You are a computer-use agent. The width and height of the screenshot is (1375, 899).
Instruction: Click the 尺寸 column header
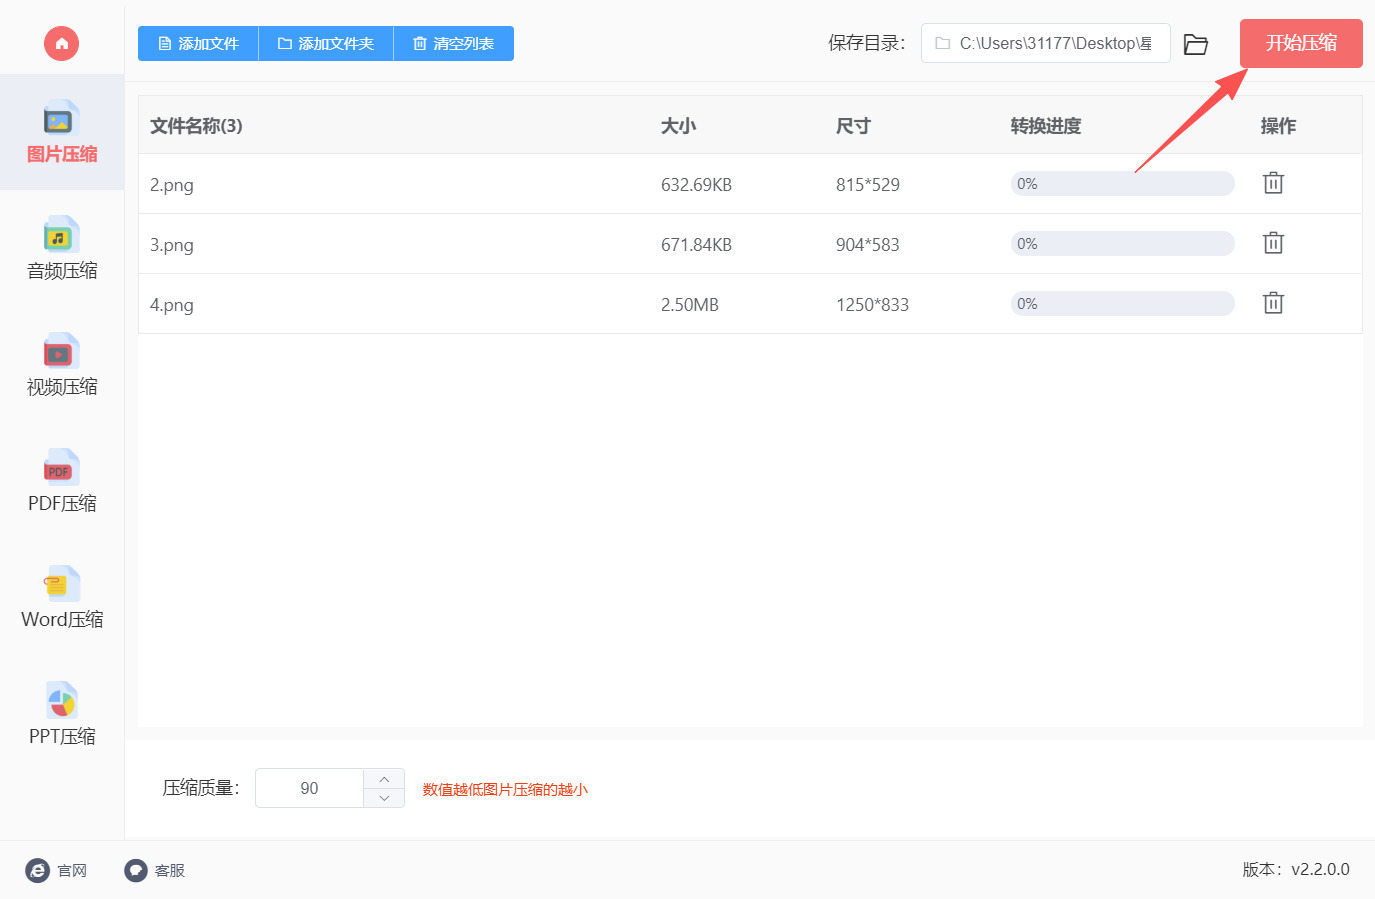click(854, 126)
